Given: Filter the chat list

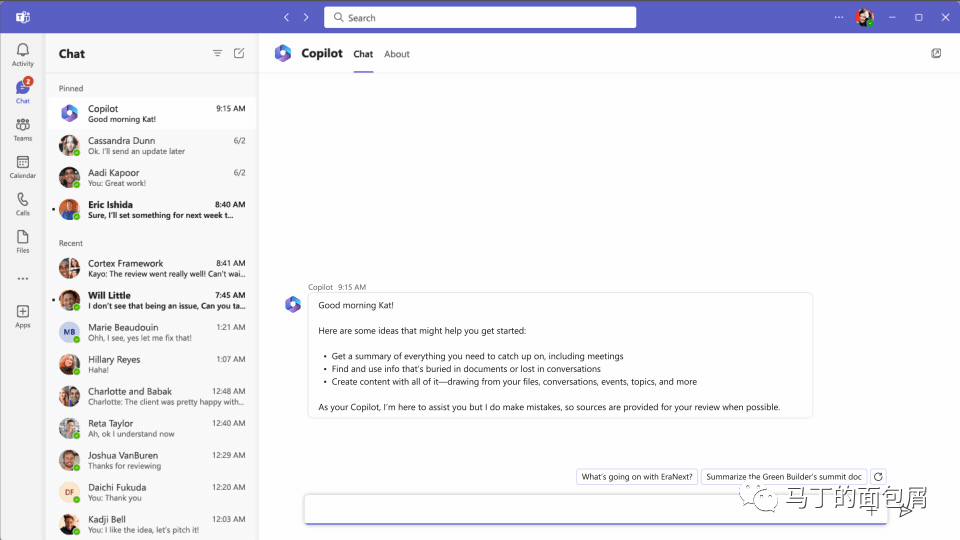Looking at the screenshot, I should point(217,53).
